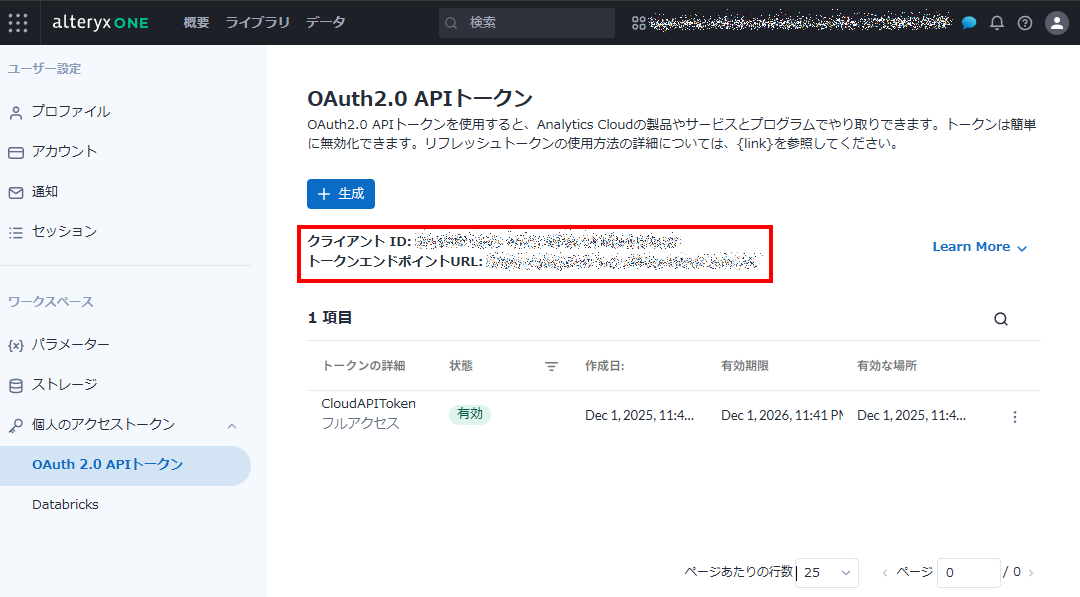This screenshot has height=597, width=1080.
Task: Open rows per page dropdown
Action: coord(828,572)
